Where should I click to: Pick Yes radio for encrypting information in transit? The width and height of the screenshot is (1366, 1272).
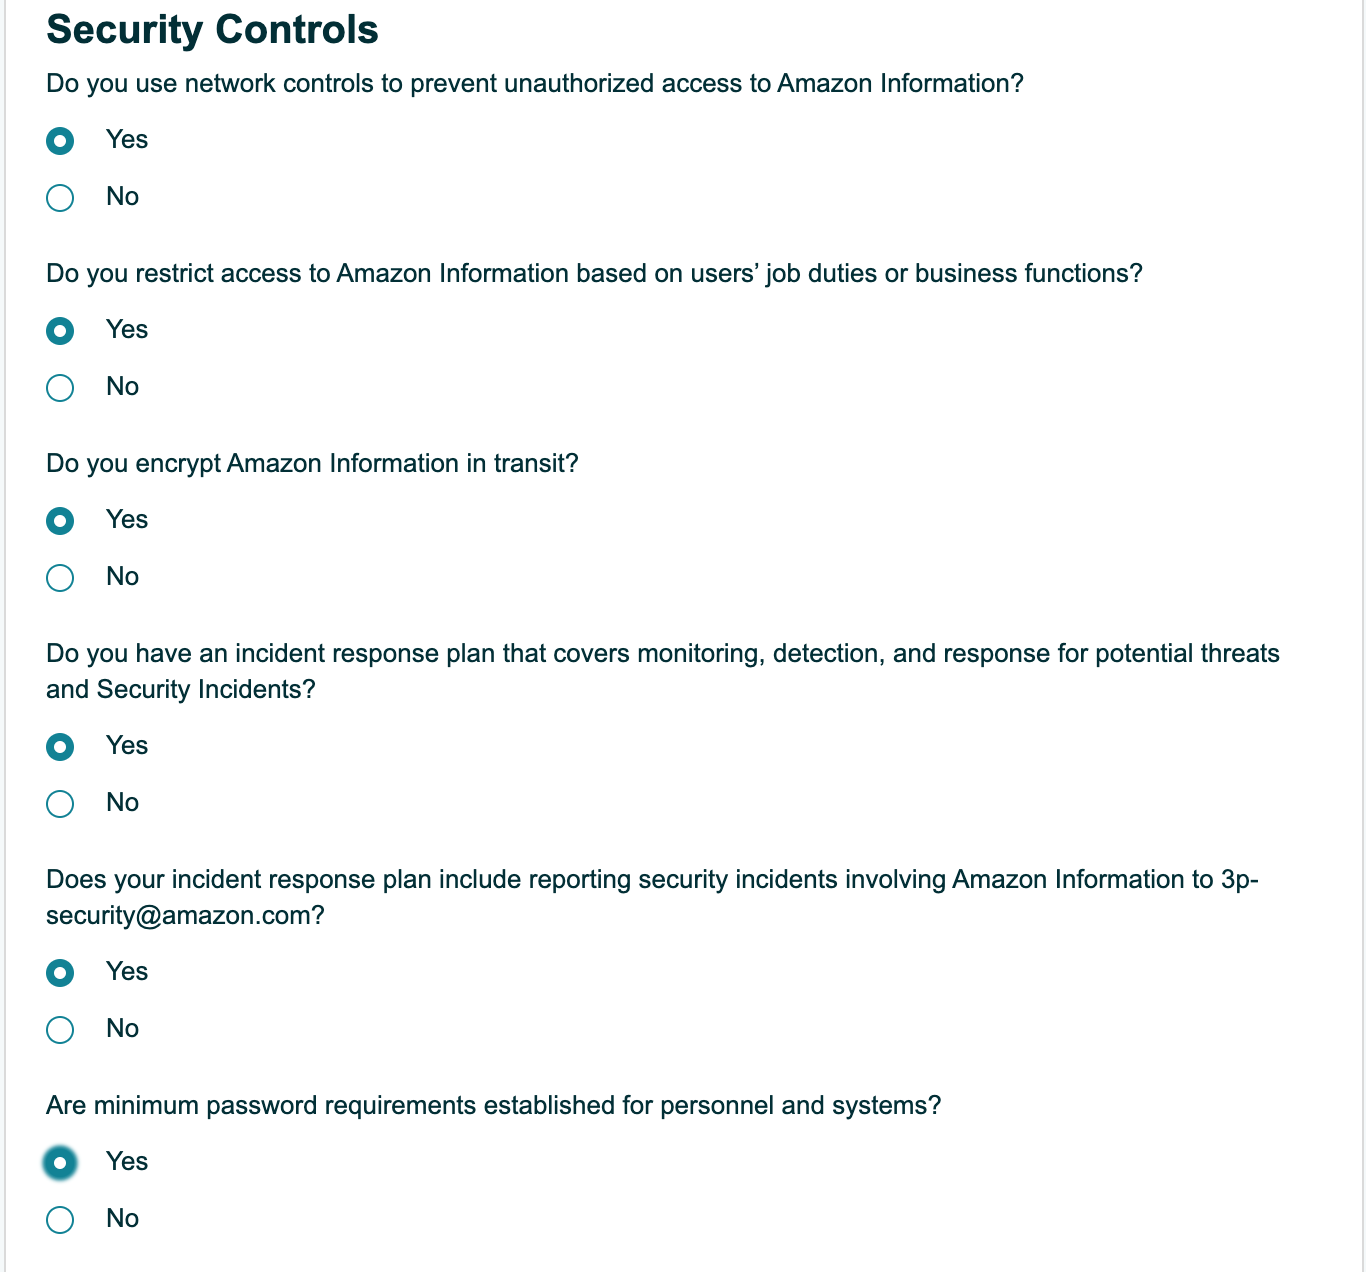point(60,521)
